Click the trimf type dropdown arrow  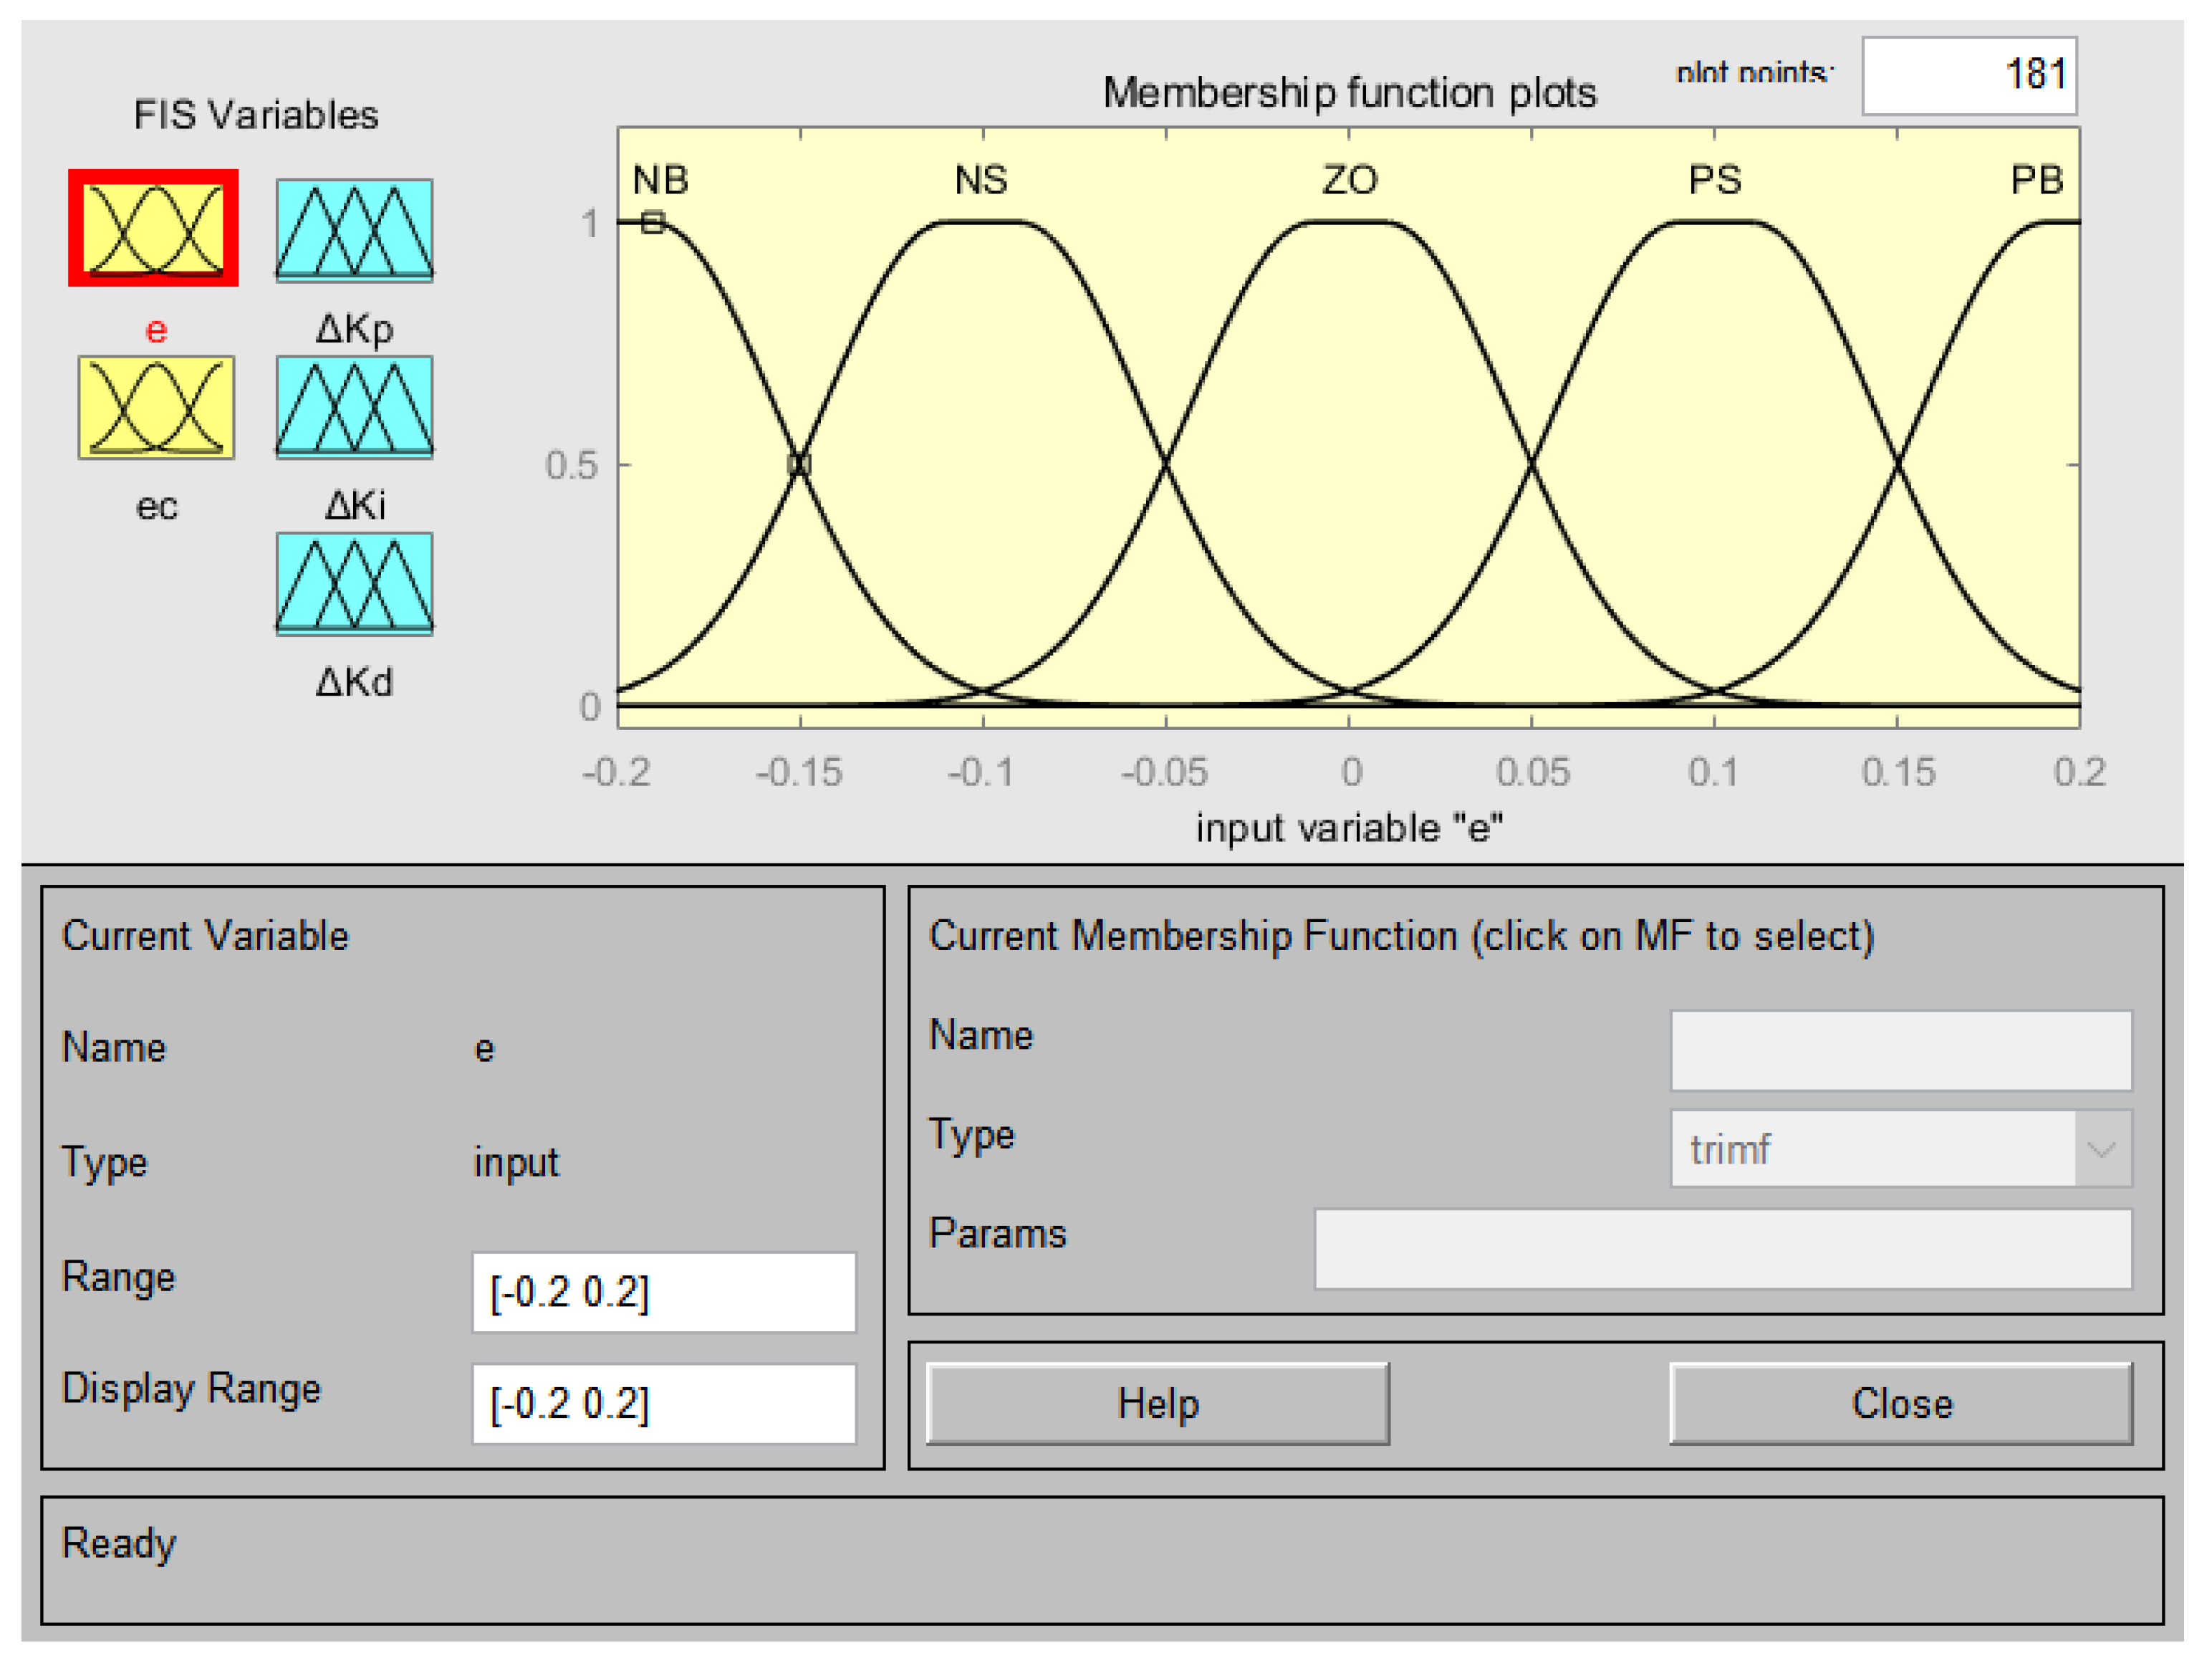tap(2102, 1149)
